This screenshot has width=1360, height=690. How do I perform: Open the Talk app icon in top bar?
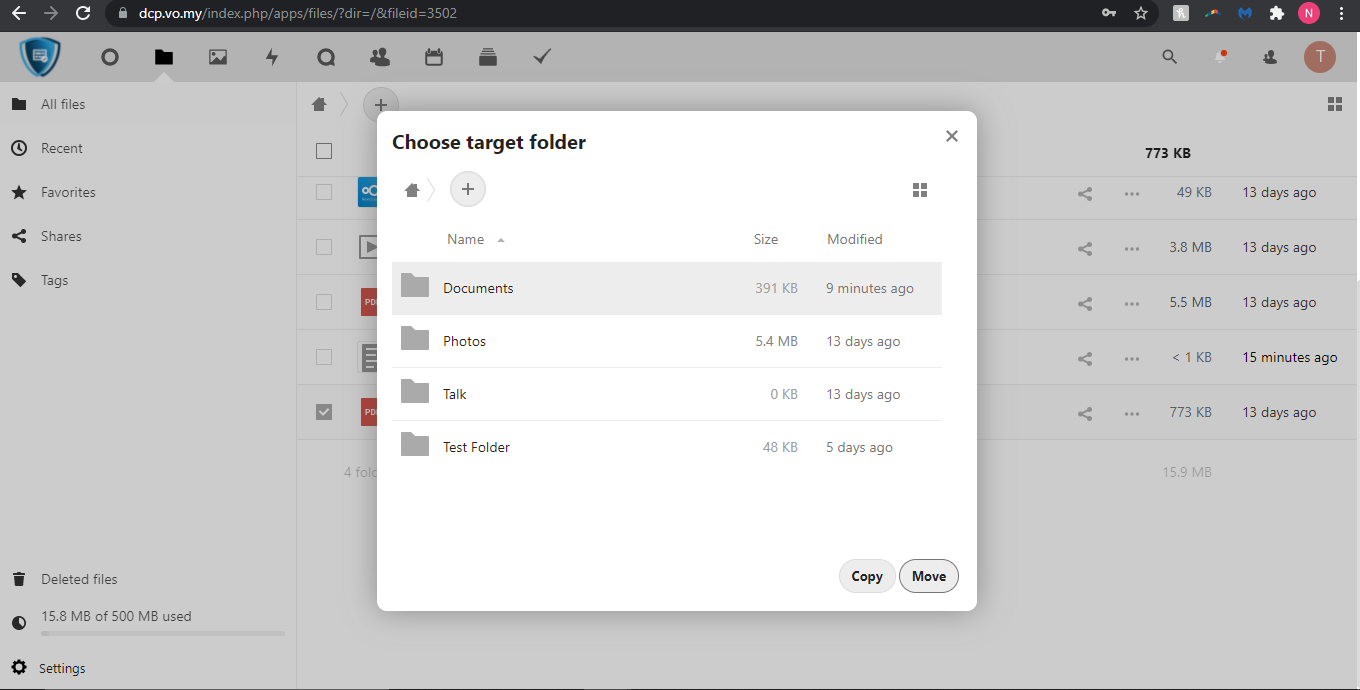pos(326,57)
